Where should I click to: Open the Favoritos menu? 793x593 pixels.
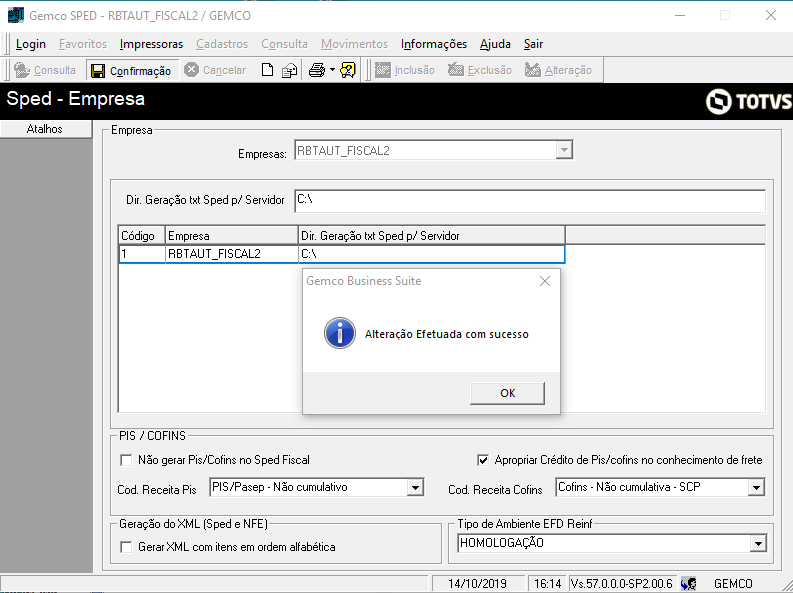(x=83, y=44)
